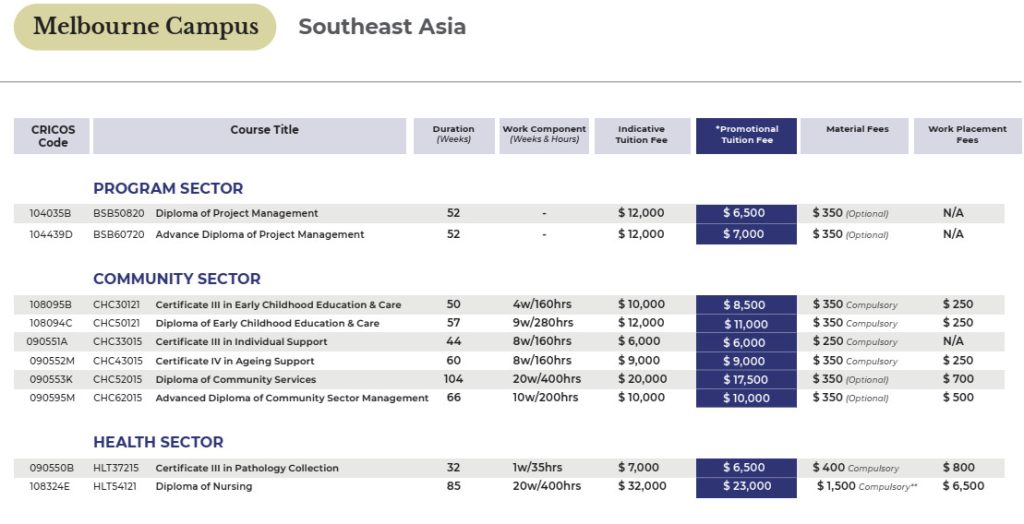Viewport: 1024px width, 524px height.
Task: Click CRICOS code 090550B
Action: point(50,468)
